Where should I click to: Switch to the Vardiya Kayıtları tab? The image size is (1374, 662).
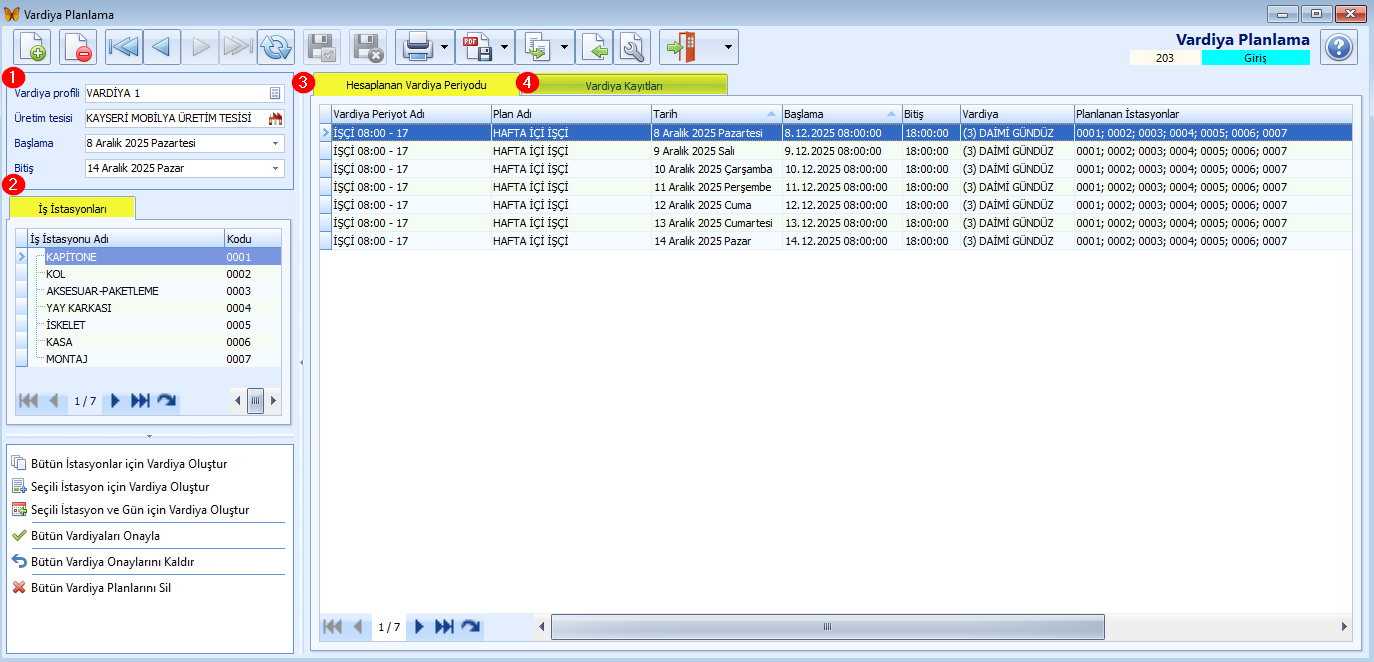pos(623,86)
